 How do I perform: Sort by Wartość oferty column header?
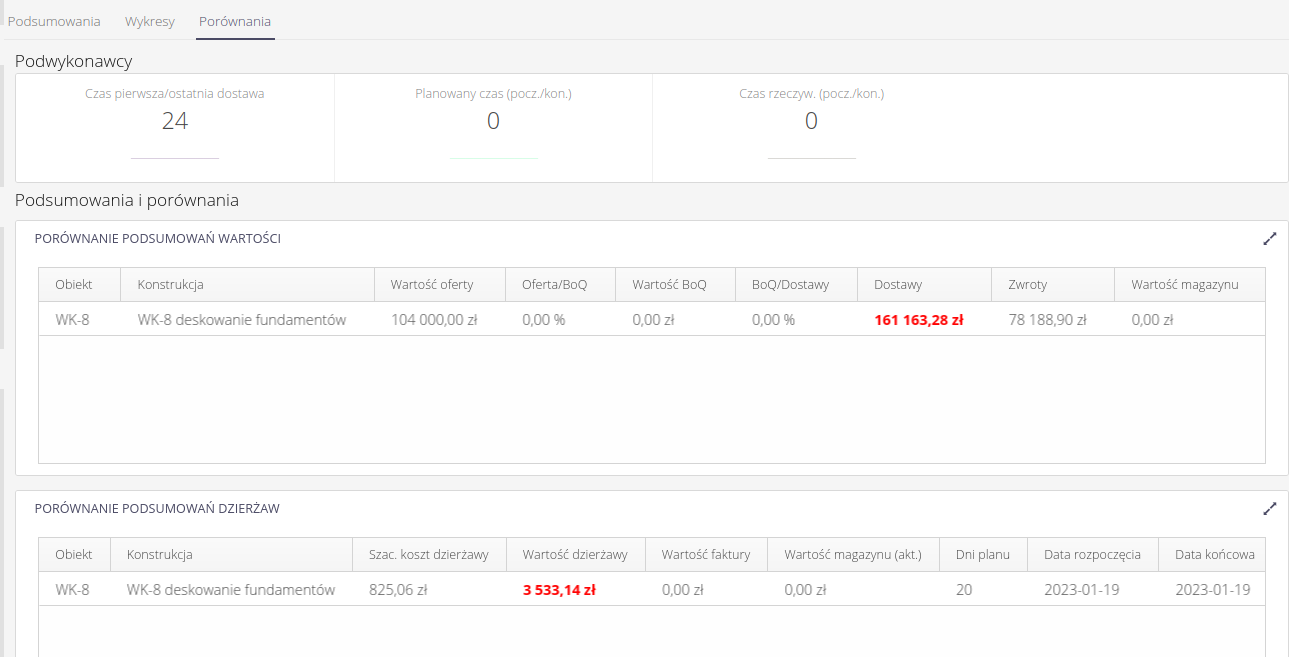(432, 285)
